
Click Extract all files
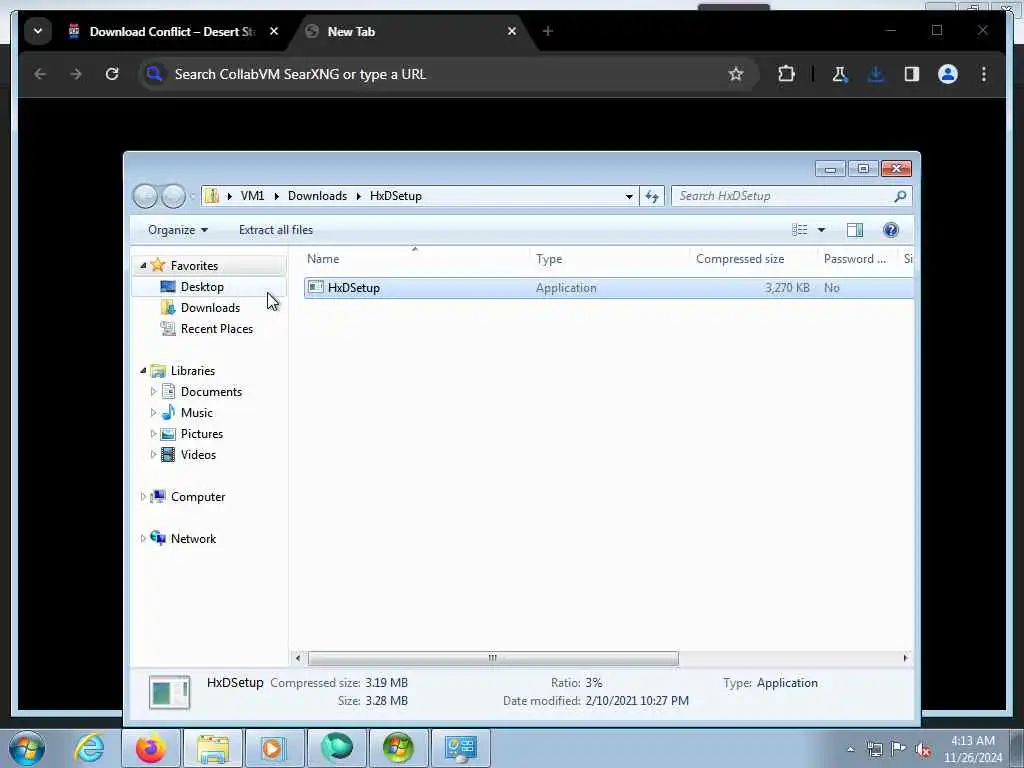point(276,230)
